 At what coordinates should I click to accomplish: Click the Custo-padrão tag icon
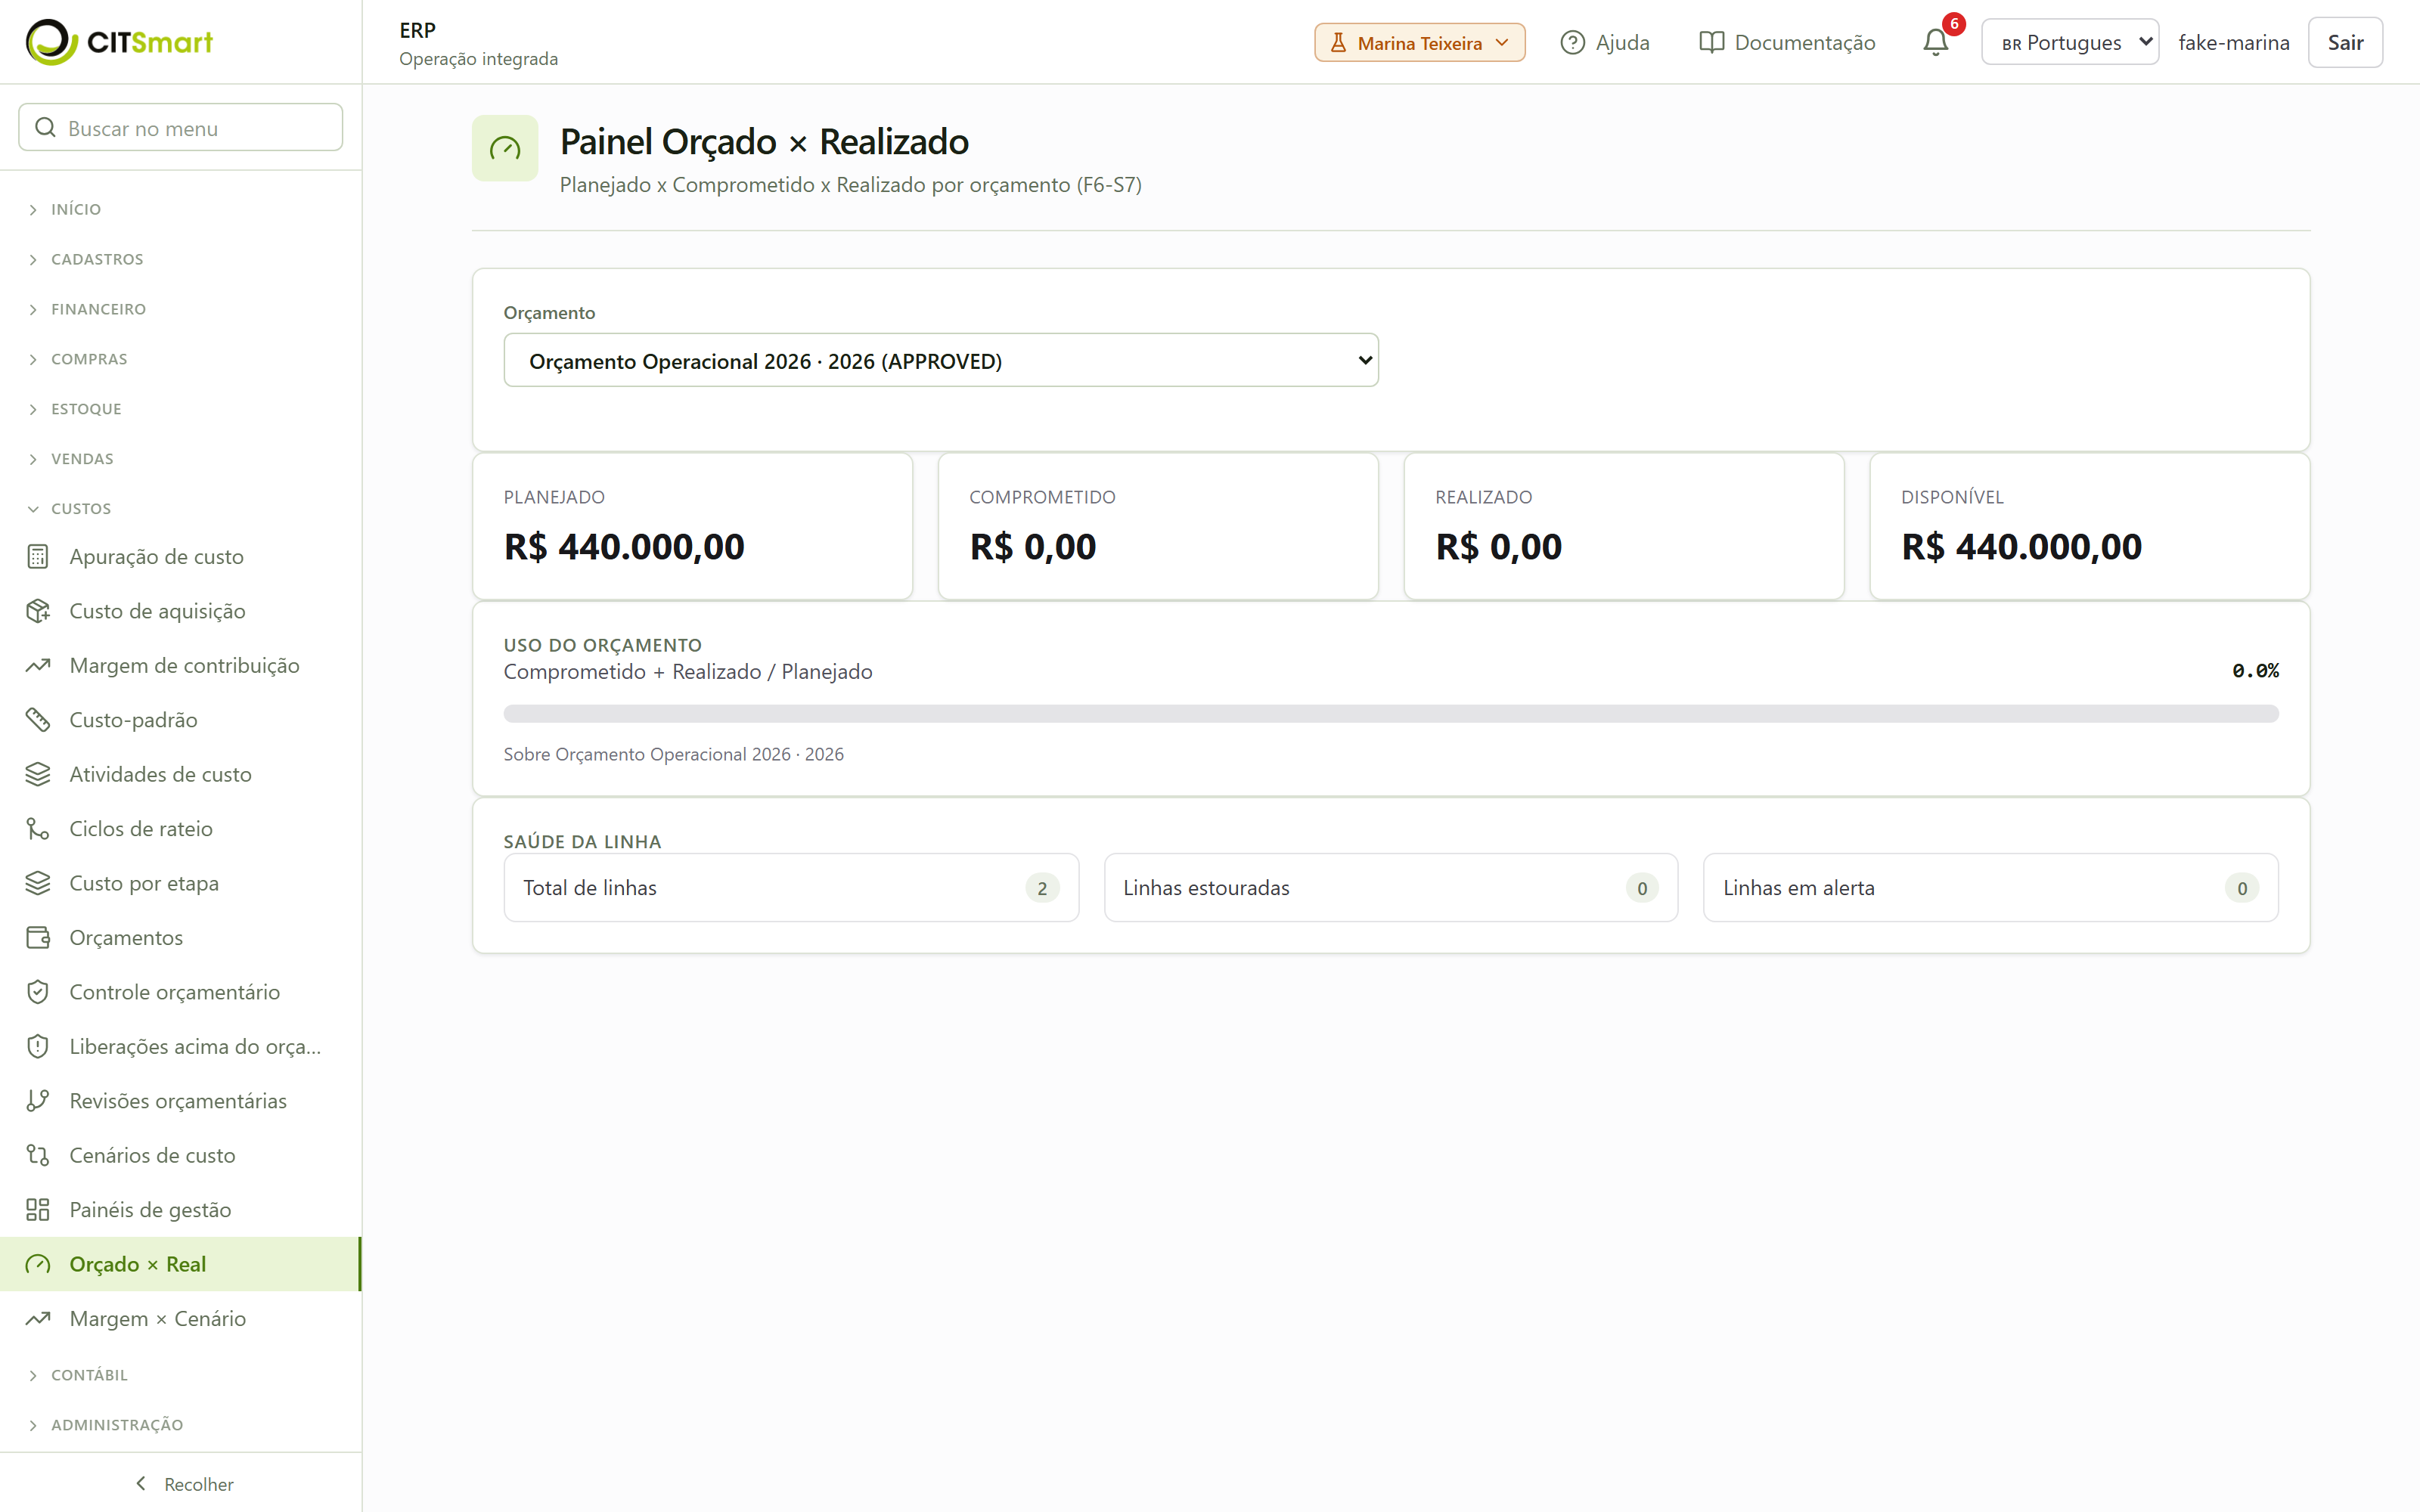pos(38,720)
